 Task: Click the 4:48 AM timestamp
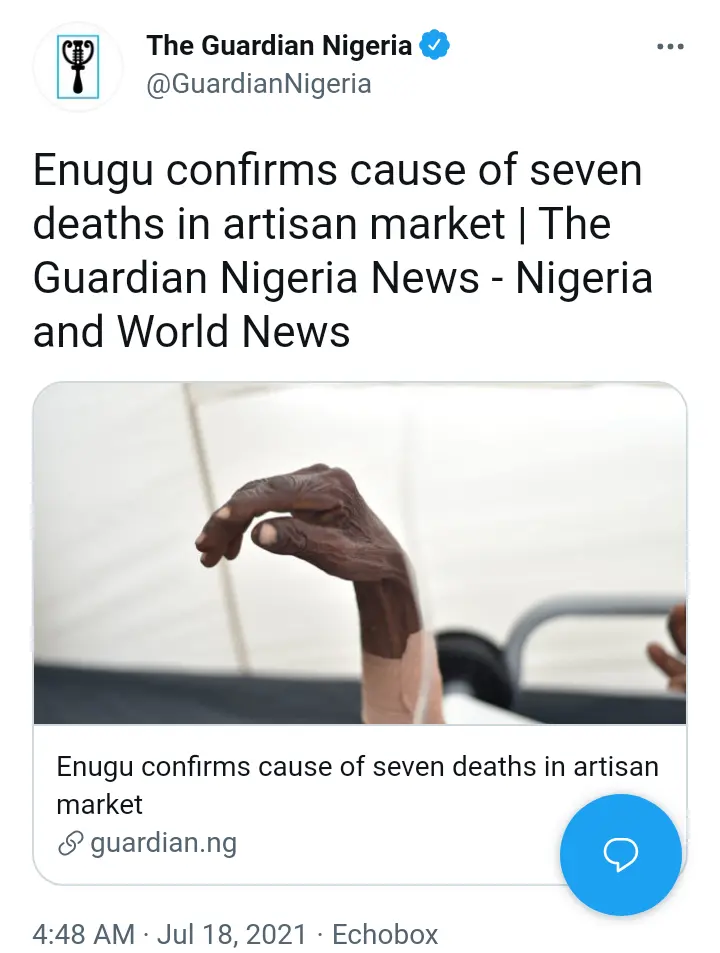(x=83, y=934)
